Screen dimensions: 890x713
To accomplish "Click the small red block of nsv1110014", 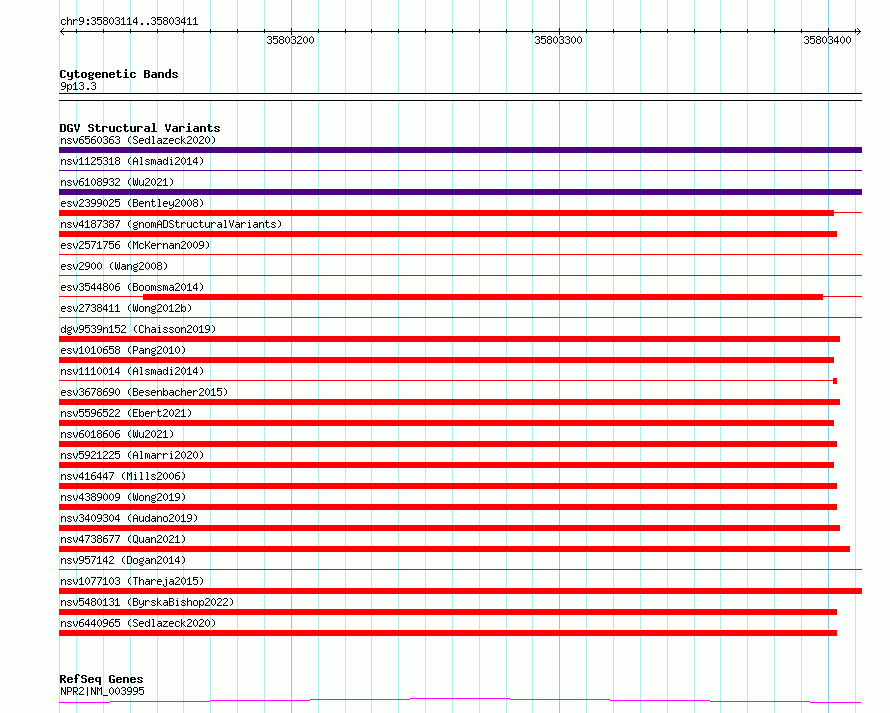I will [835, 381].
